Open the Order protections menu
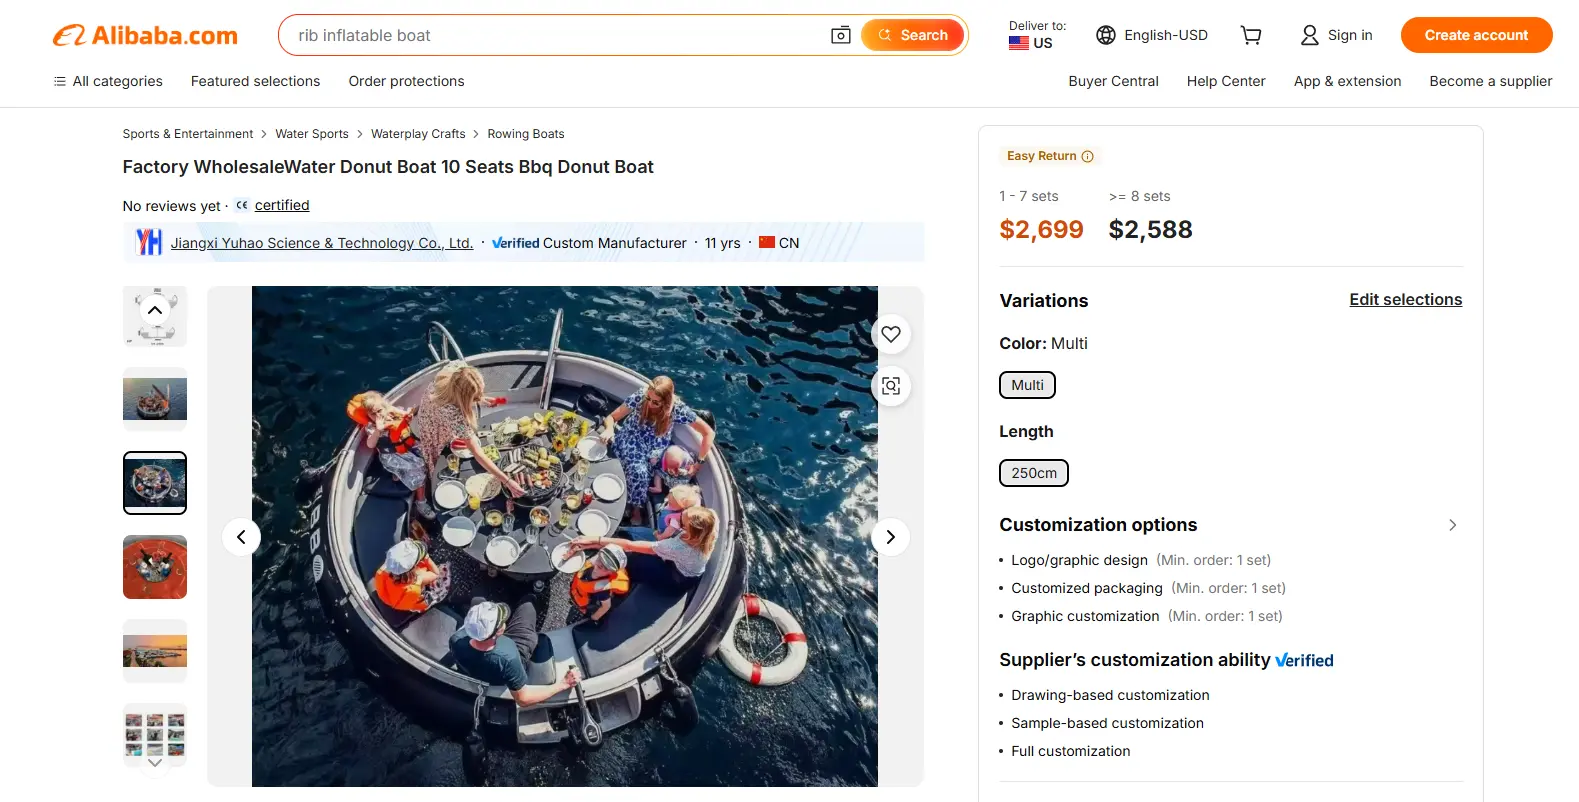Viewport: 1579px width, 802px height. [x=406, y=81]
